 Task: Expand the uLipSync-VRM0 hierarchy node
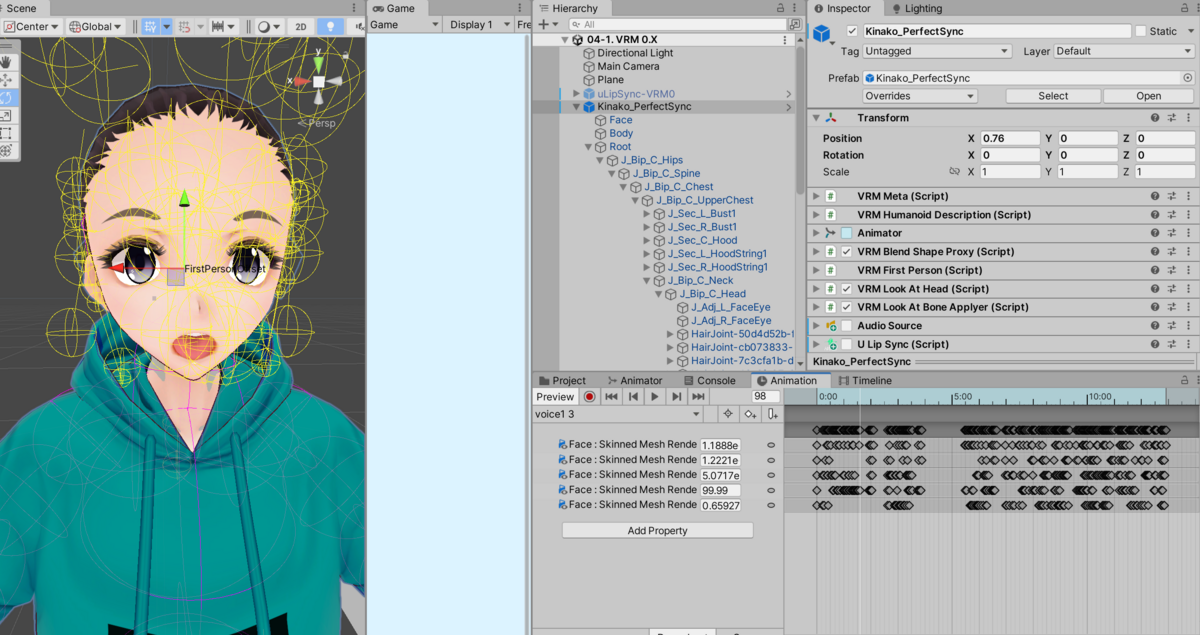click(x=577, y=93)
